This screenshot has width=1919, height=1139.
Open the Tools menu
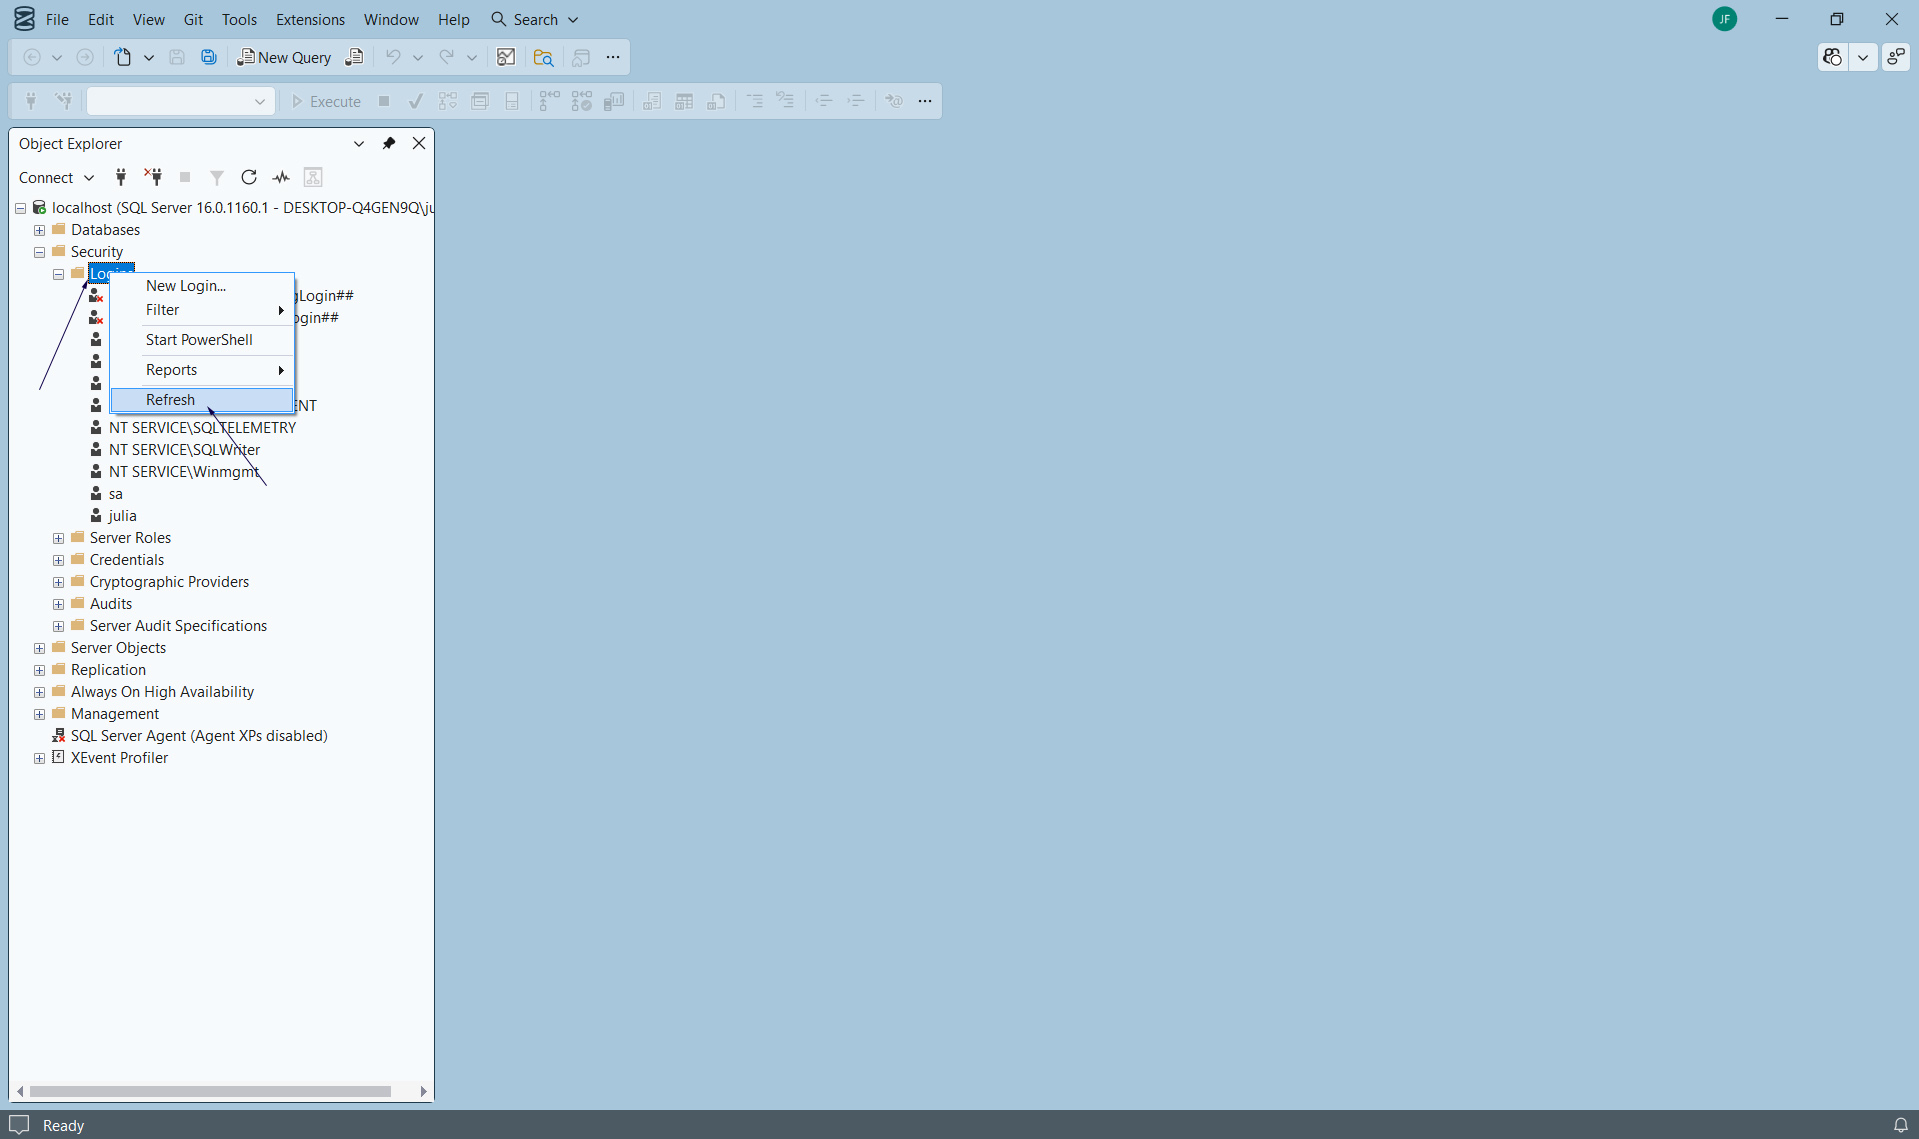[239, 19]
